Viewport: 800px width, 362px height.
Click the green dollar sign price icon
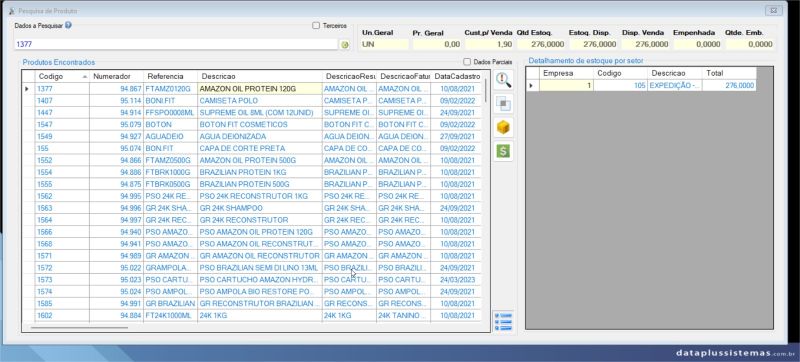(503, 151)
